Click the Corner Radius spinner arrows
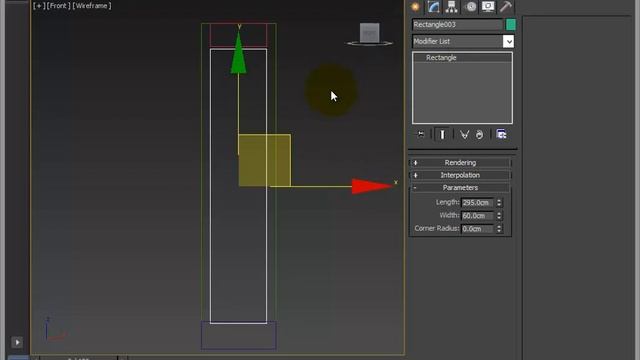This screenshot has width=640, height=360. [499, 229]
